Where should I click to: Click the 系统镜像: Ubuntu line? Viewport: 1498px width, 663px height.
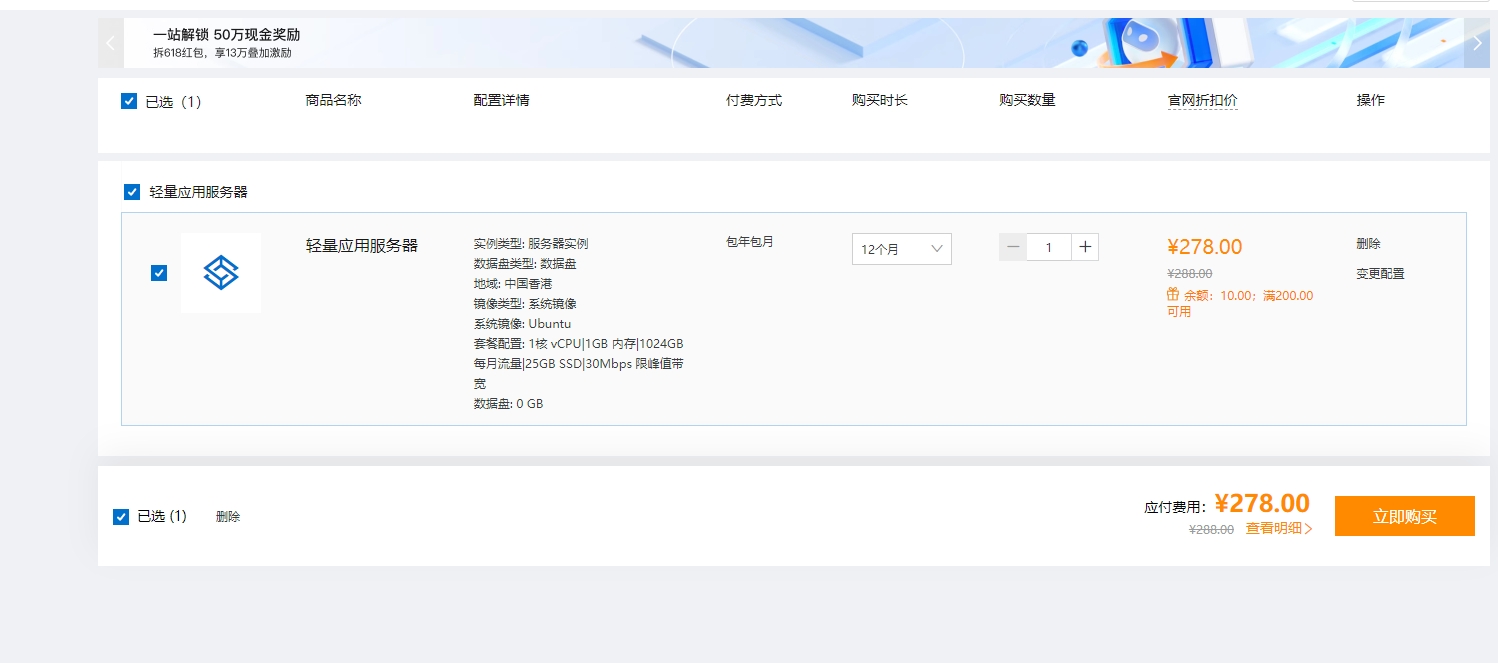522,324
